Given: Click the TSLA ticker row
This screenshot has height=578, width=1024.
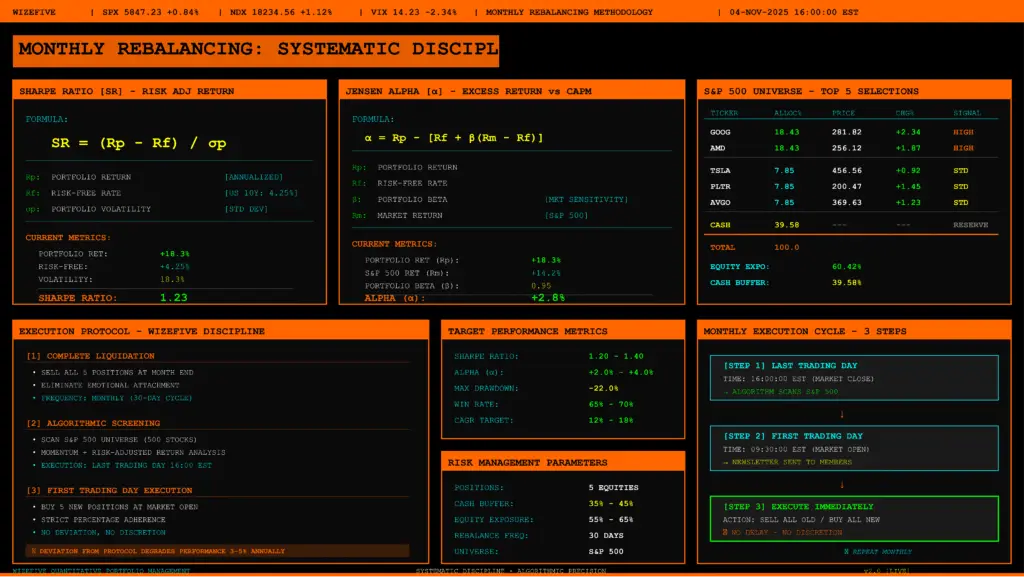Looking at the screenshot, I should click(x=720, y=170).
